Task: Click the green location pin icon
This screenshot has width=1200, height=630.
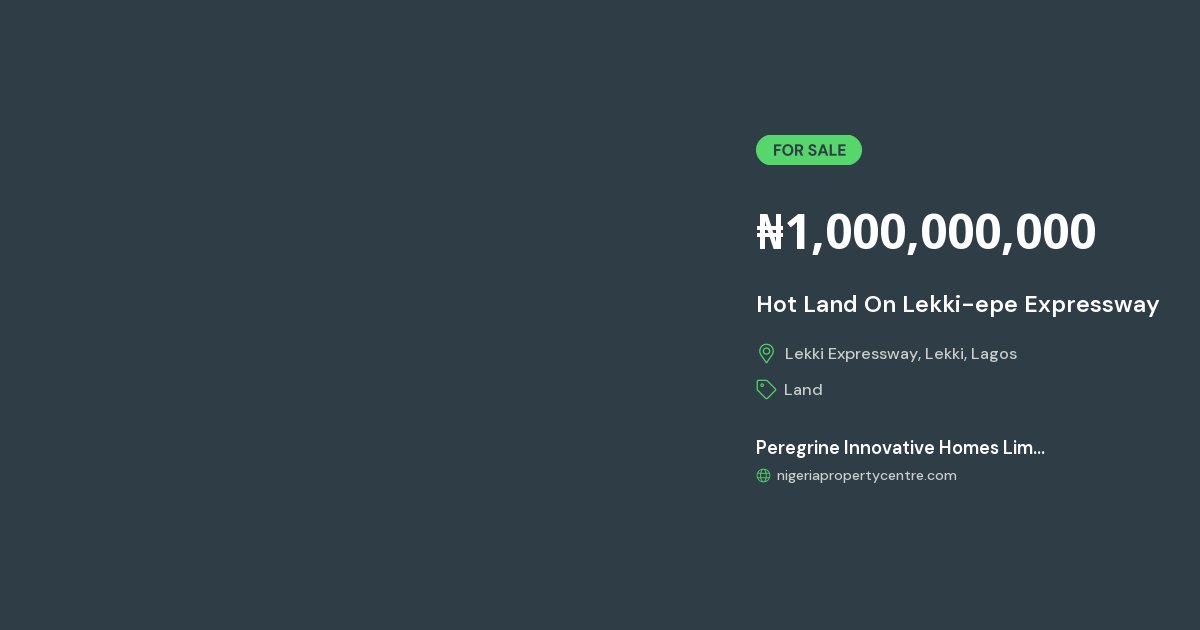Action: pyautogui.click(x=766, y=353)
